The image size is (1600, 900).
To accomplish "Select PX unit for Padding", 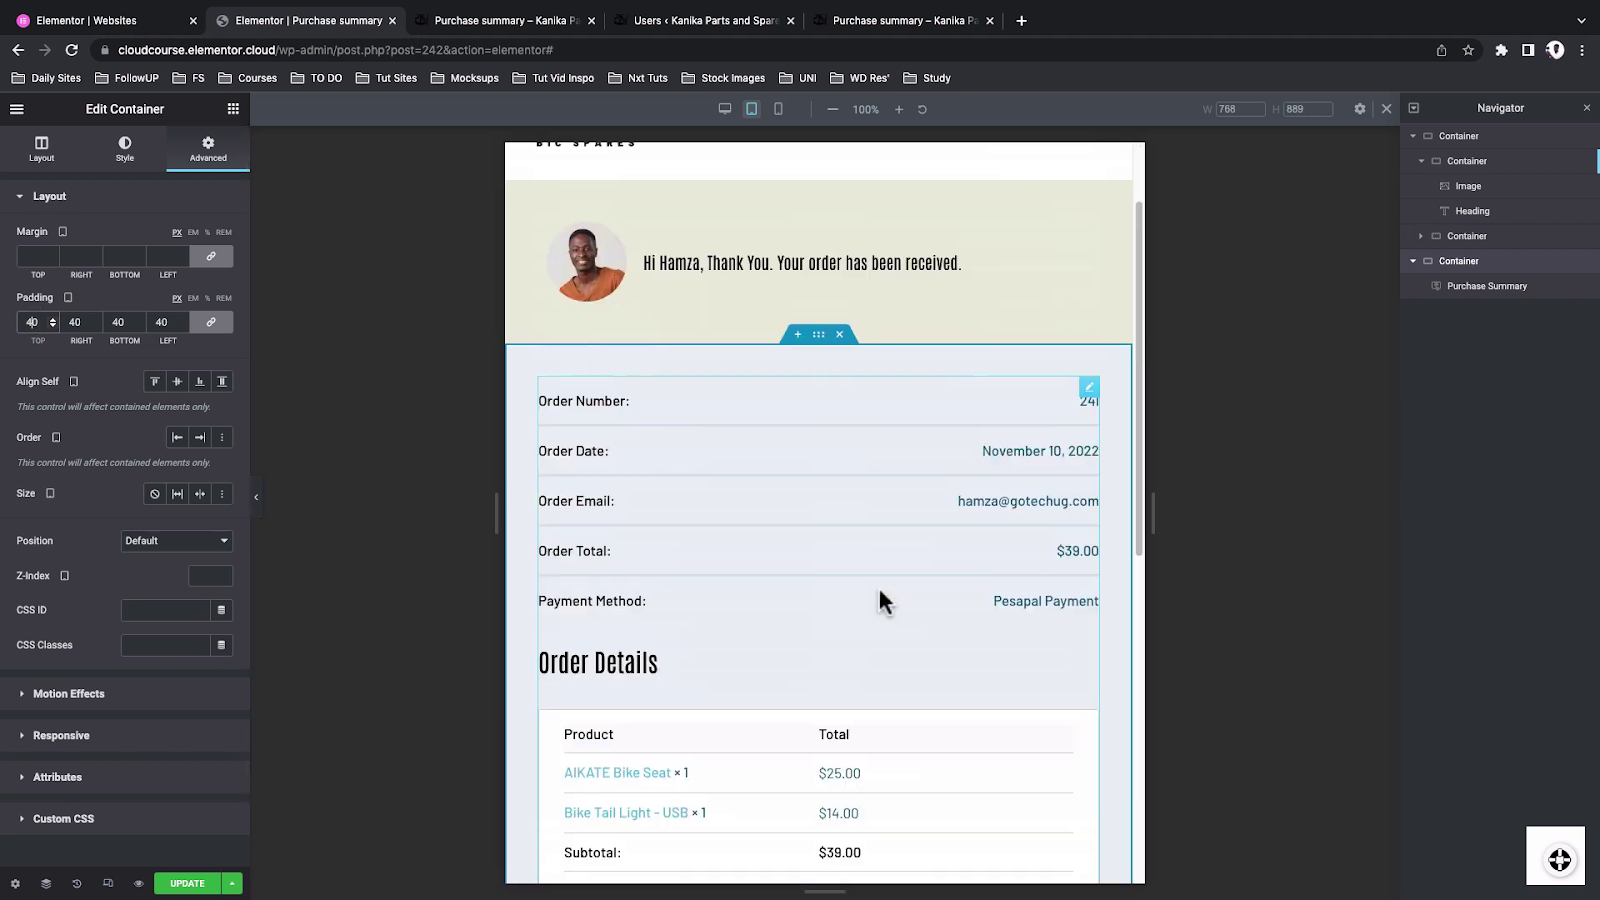I will [x=177, y=298].
